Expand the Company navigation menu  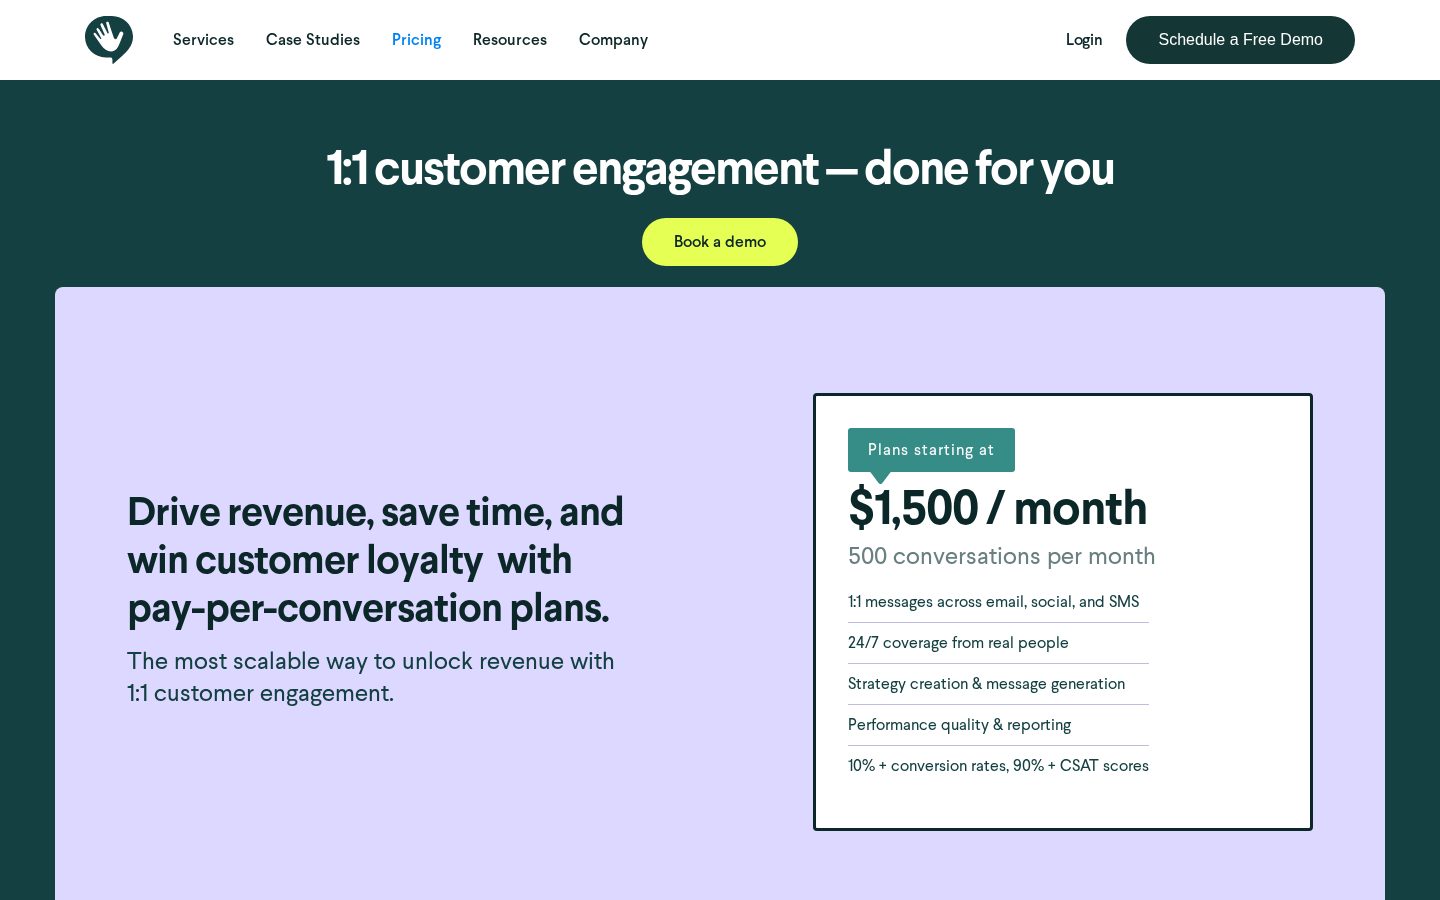point(613,40)
